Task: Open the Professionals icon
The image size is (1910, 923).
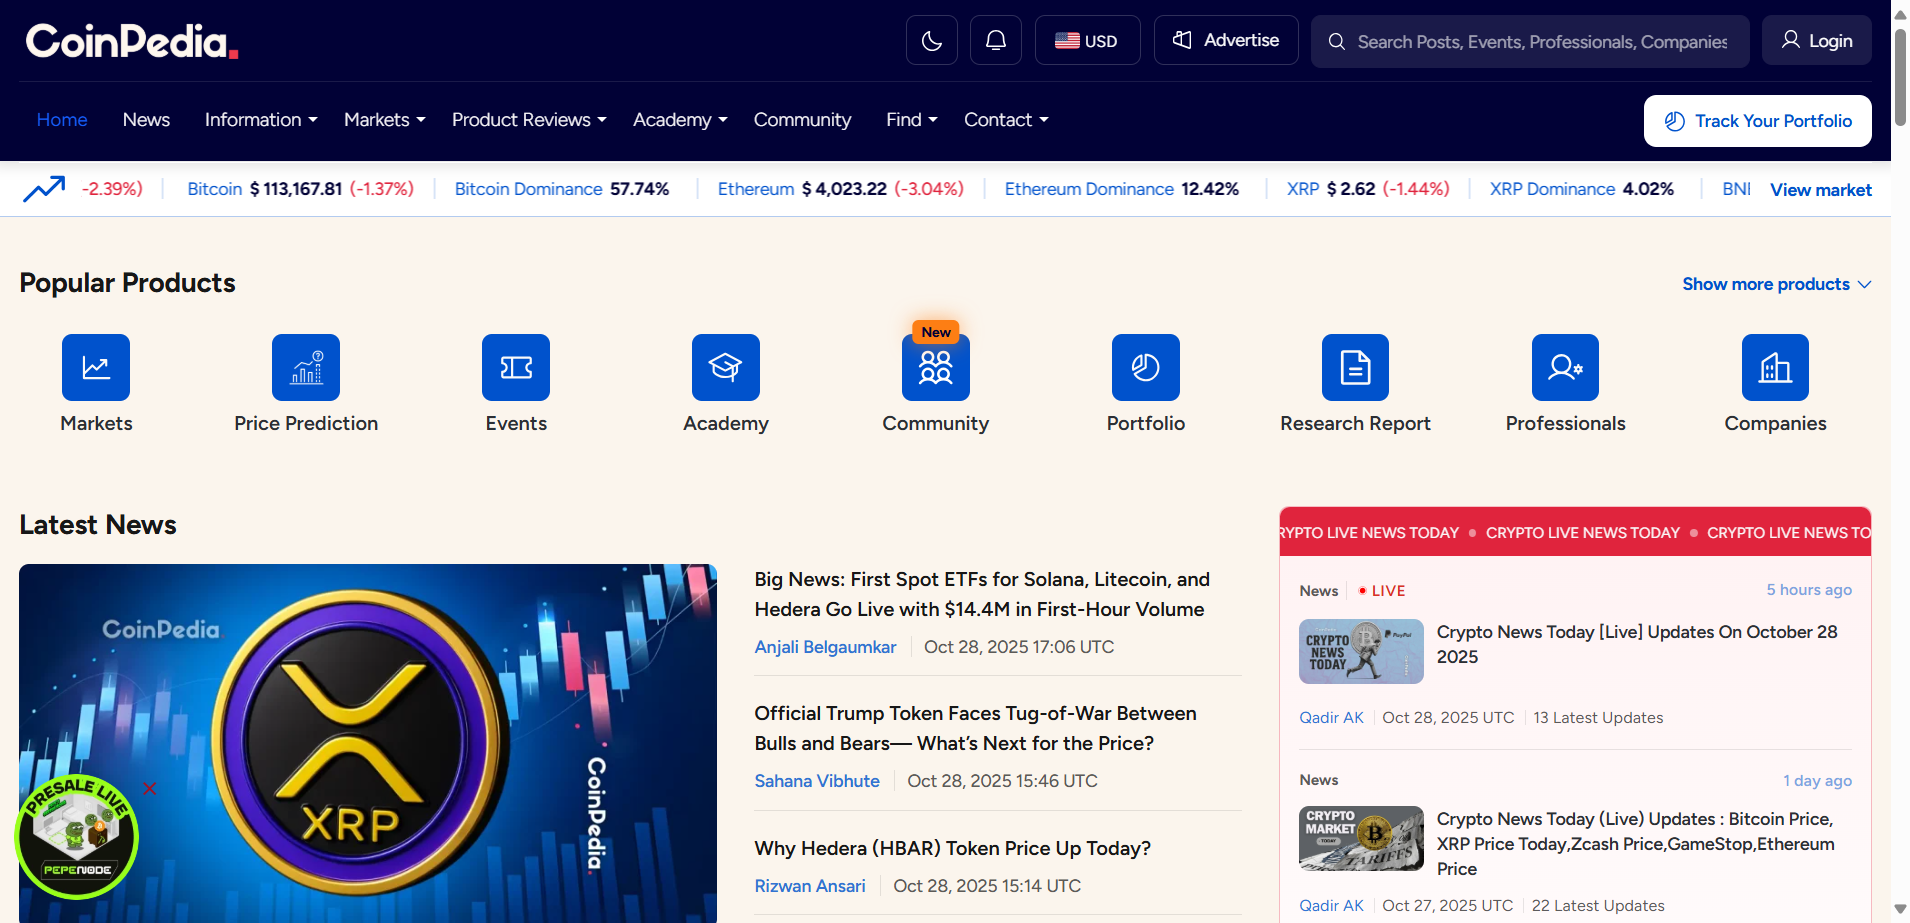Action: click(x=1565, y=368)
